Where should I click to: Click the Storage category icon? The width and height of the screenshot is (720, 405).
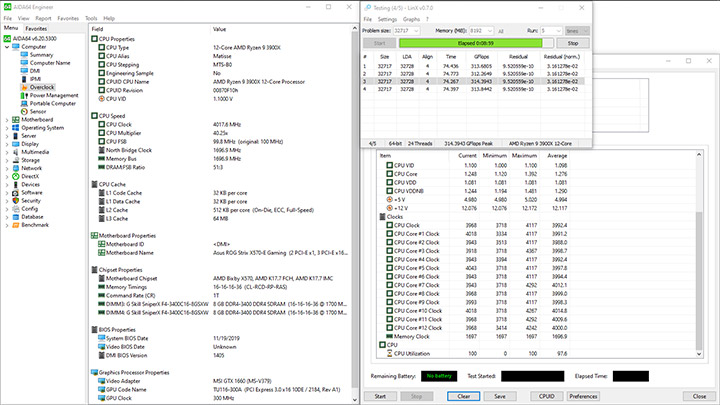[16, 160]
